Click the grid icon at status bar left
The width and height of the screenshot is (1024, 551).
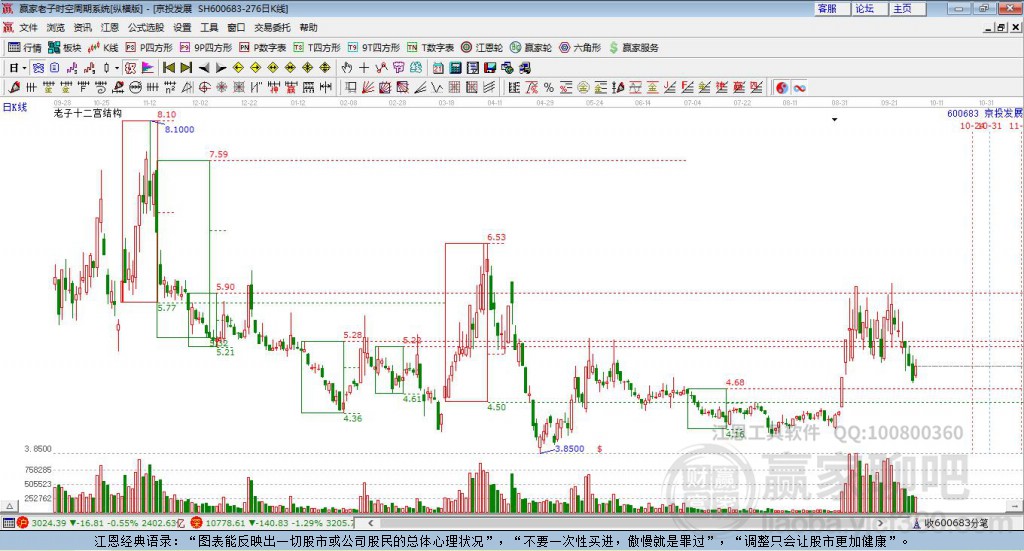tap(8, 523)
